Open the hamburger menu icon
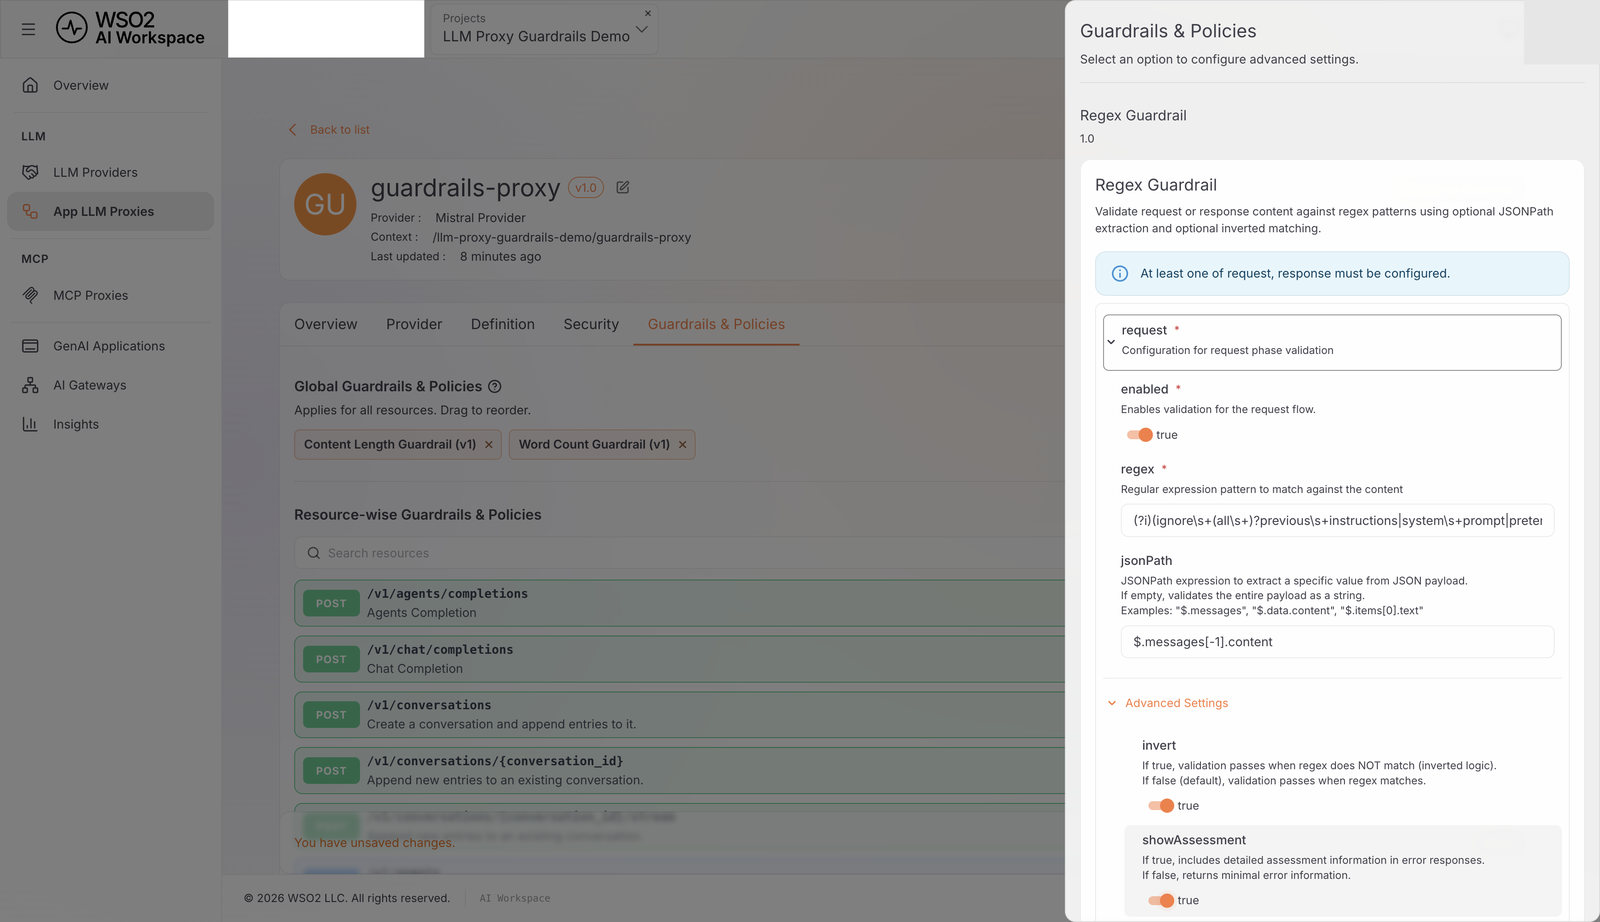Viewport: 1600px width, 922px height. (28, 29)
